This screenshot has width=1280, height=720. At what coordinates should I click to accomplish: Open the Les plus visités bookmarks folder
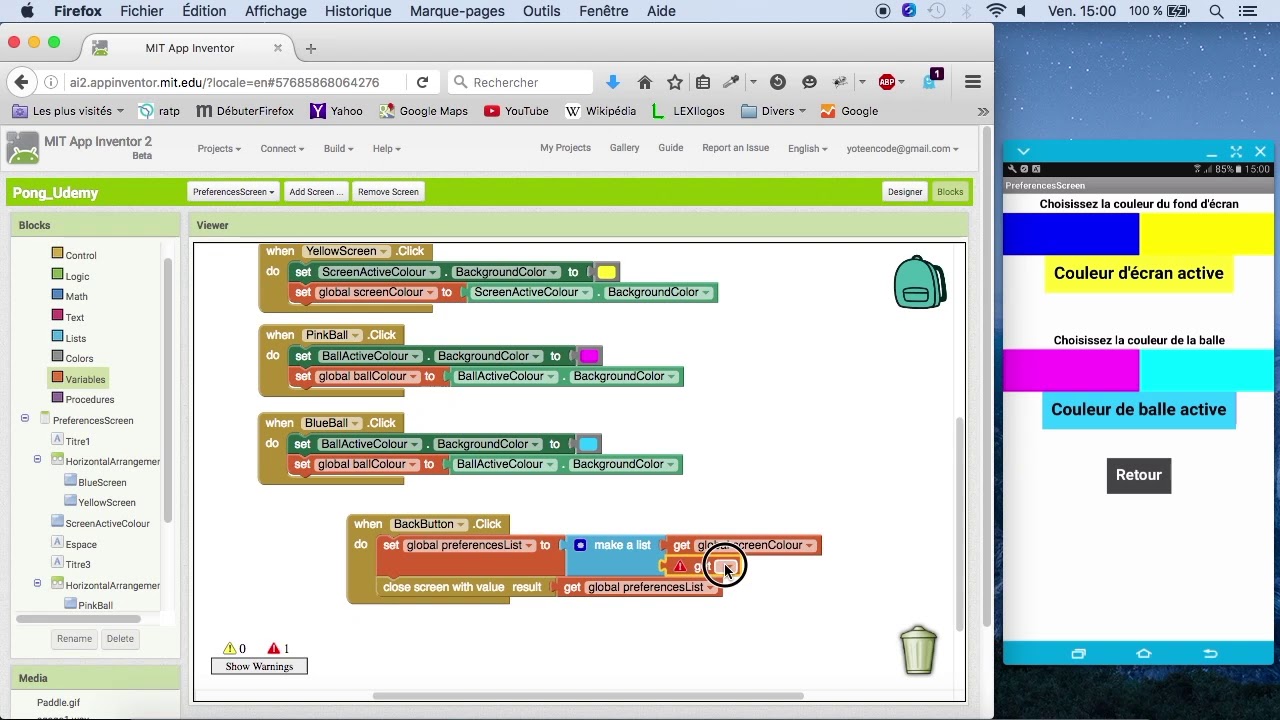pos(70,111)
